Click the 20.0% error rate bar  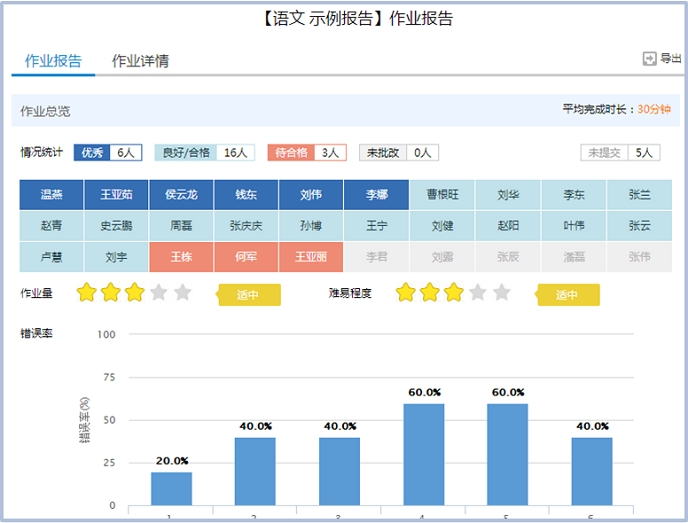[171, 489]
